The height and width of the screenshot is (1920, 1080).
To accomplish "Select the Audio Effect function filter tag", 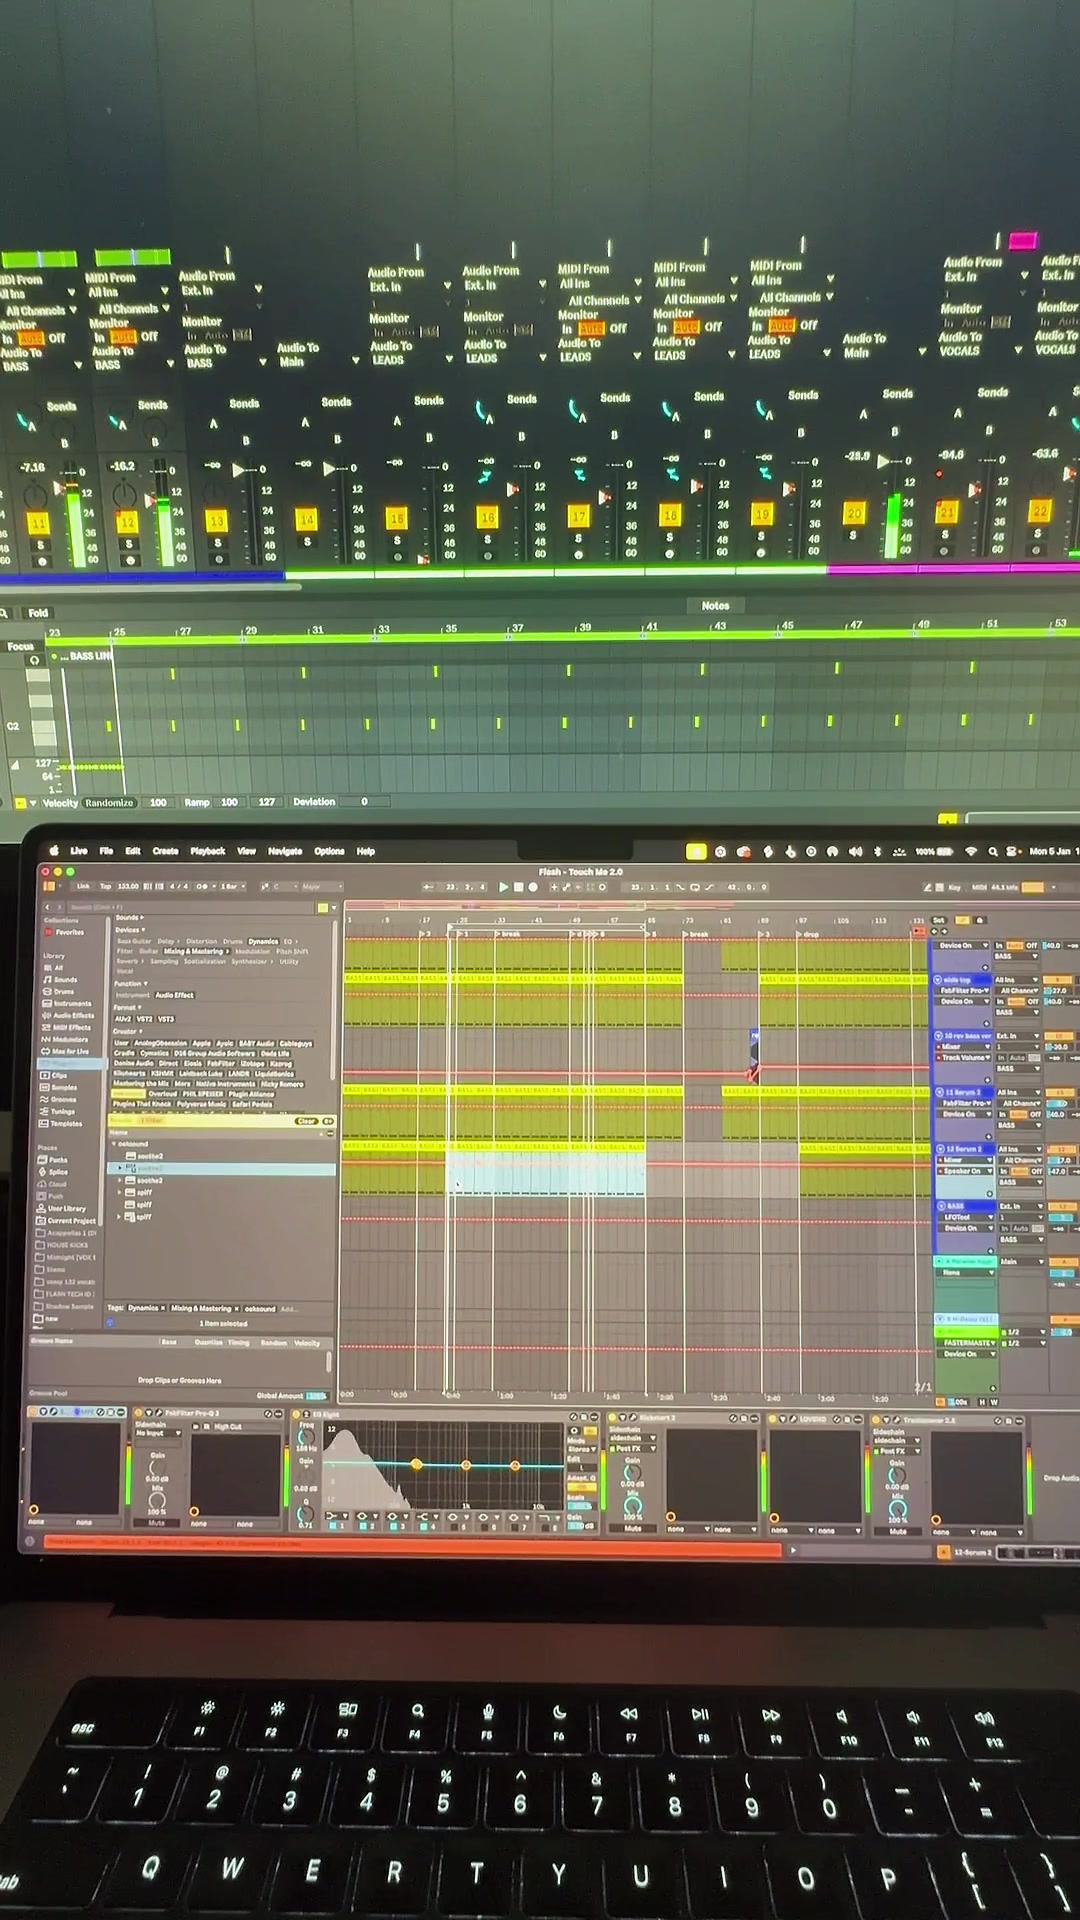I will coord(174,995).
